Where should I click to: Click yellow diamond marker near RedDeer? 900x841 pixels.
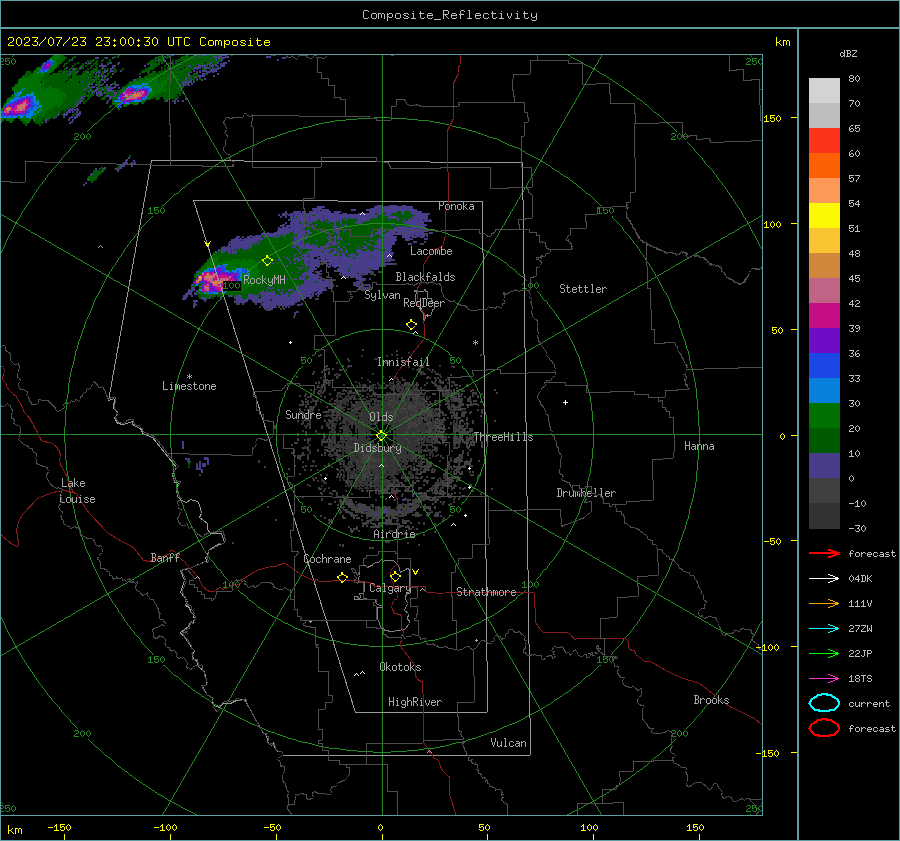411,325
